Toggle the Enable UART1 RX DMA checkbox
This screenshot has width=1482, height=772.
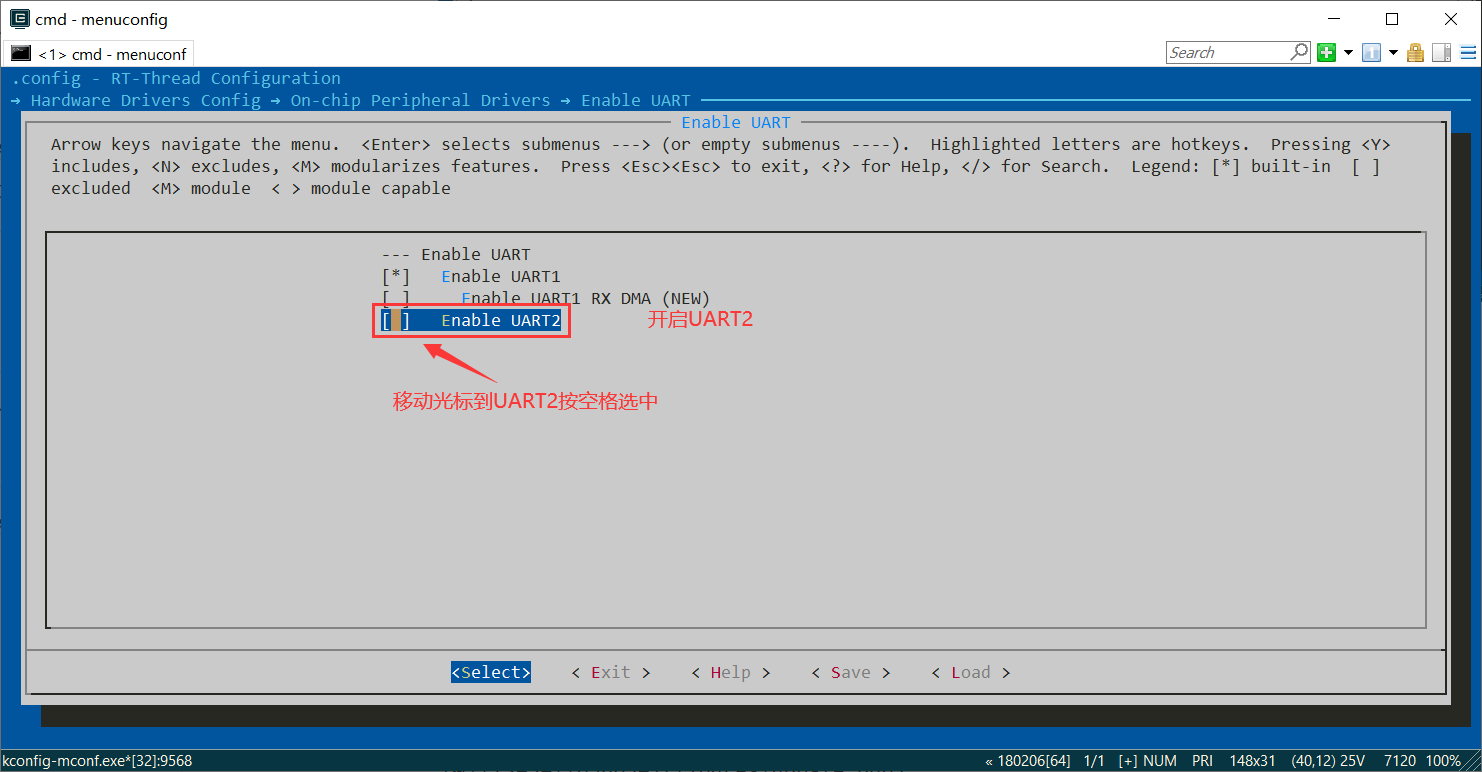(x=396, y=298)
